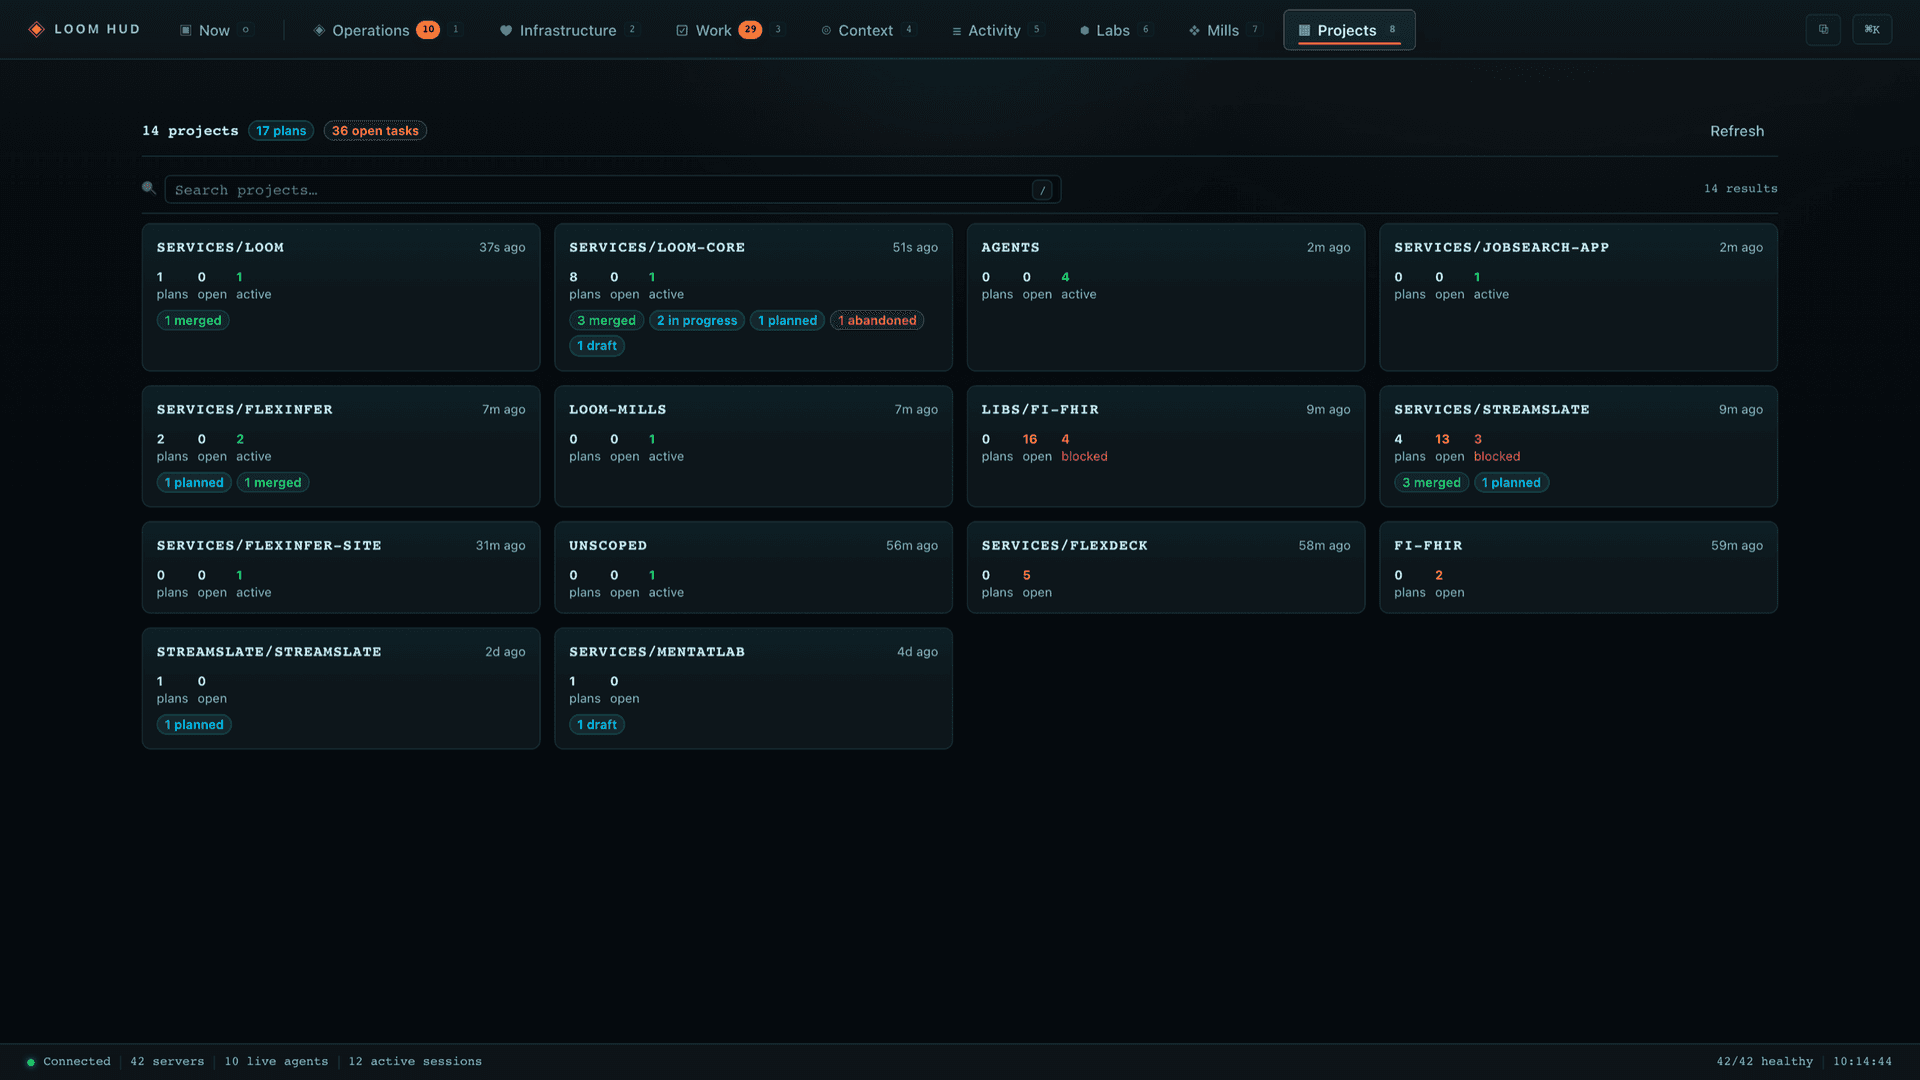1920x1080 pixels.
Task: Click the 10 live agents status entry
Action: click(x=276, y=1062)
